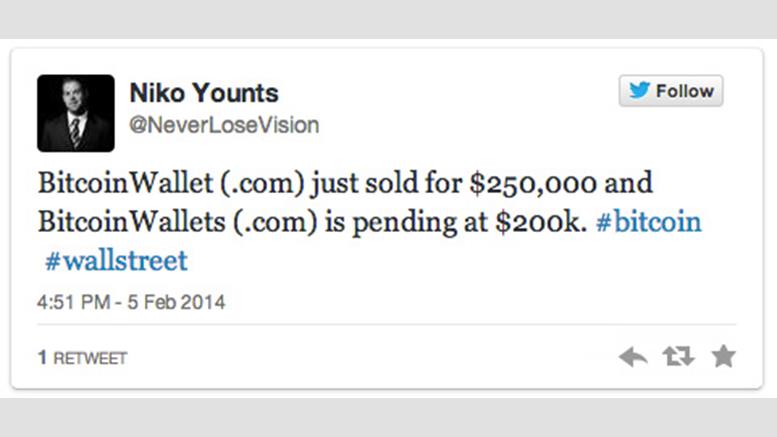The height and width of the screenshot is (437, 777).
Task: Open Niko Younts' profile photo
Action: coord(76,113)
